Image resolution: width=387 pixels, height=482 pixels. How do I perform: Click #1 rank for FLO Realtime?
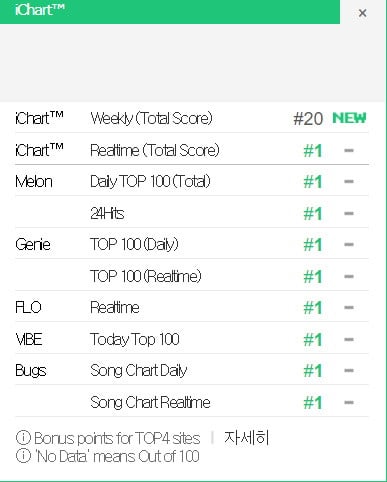[313, 307]
